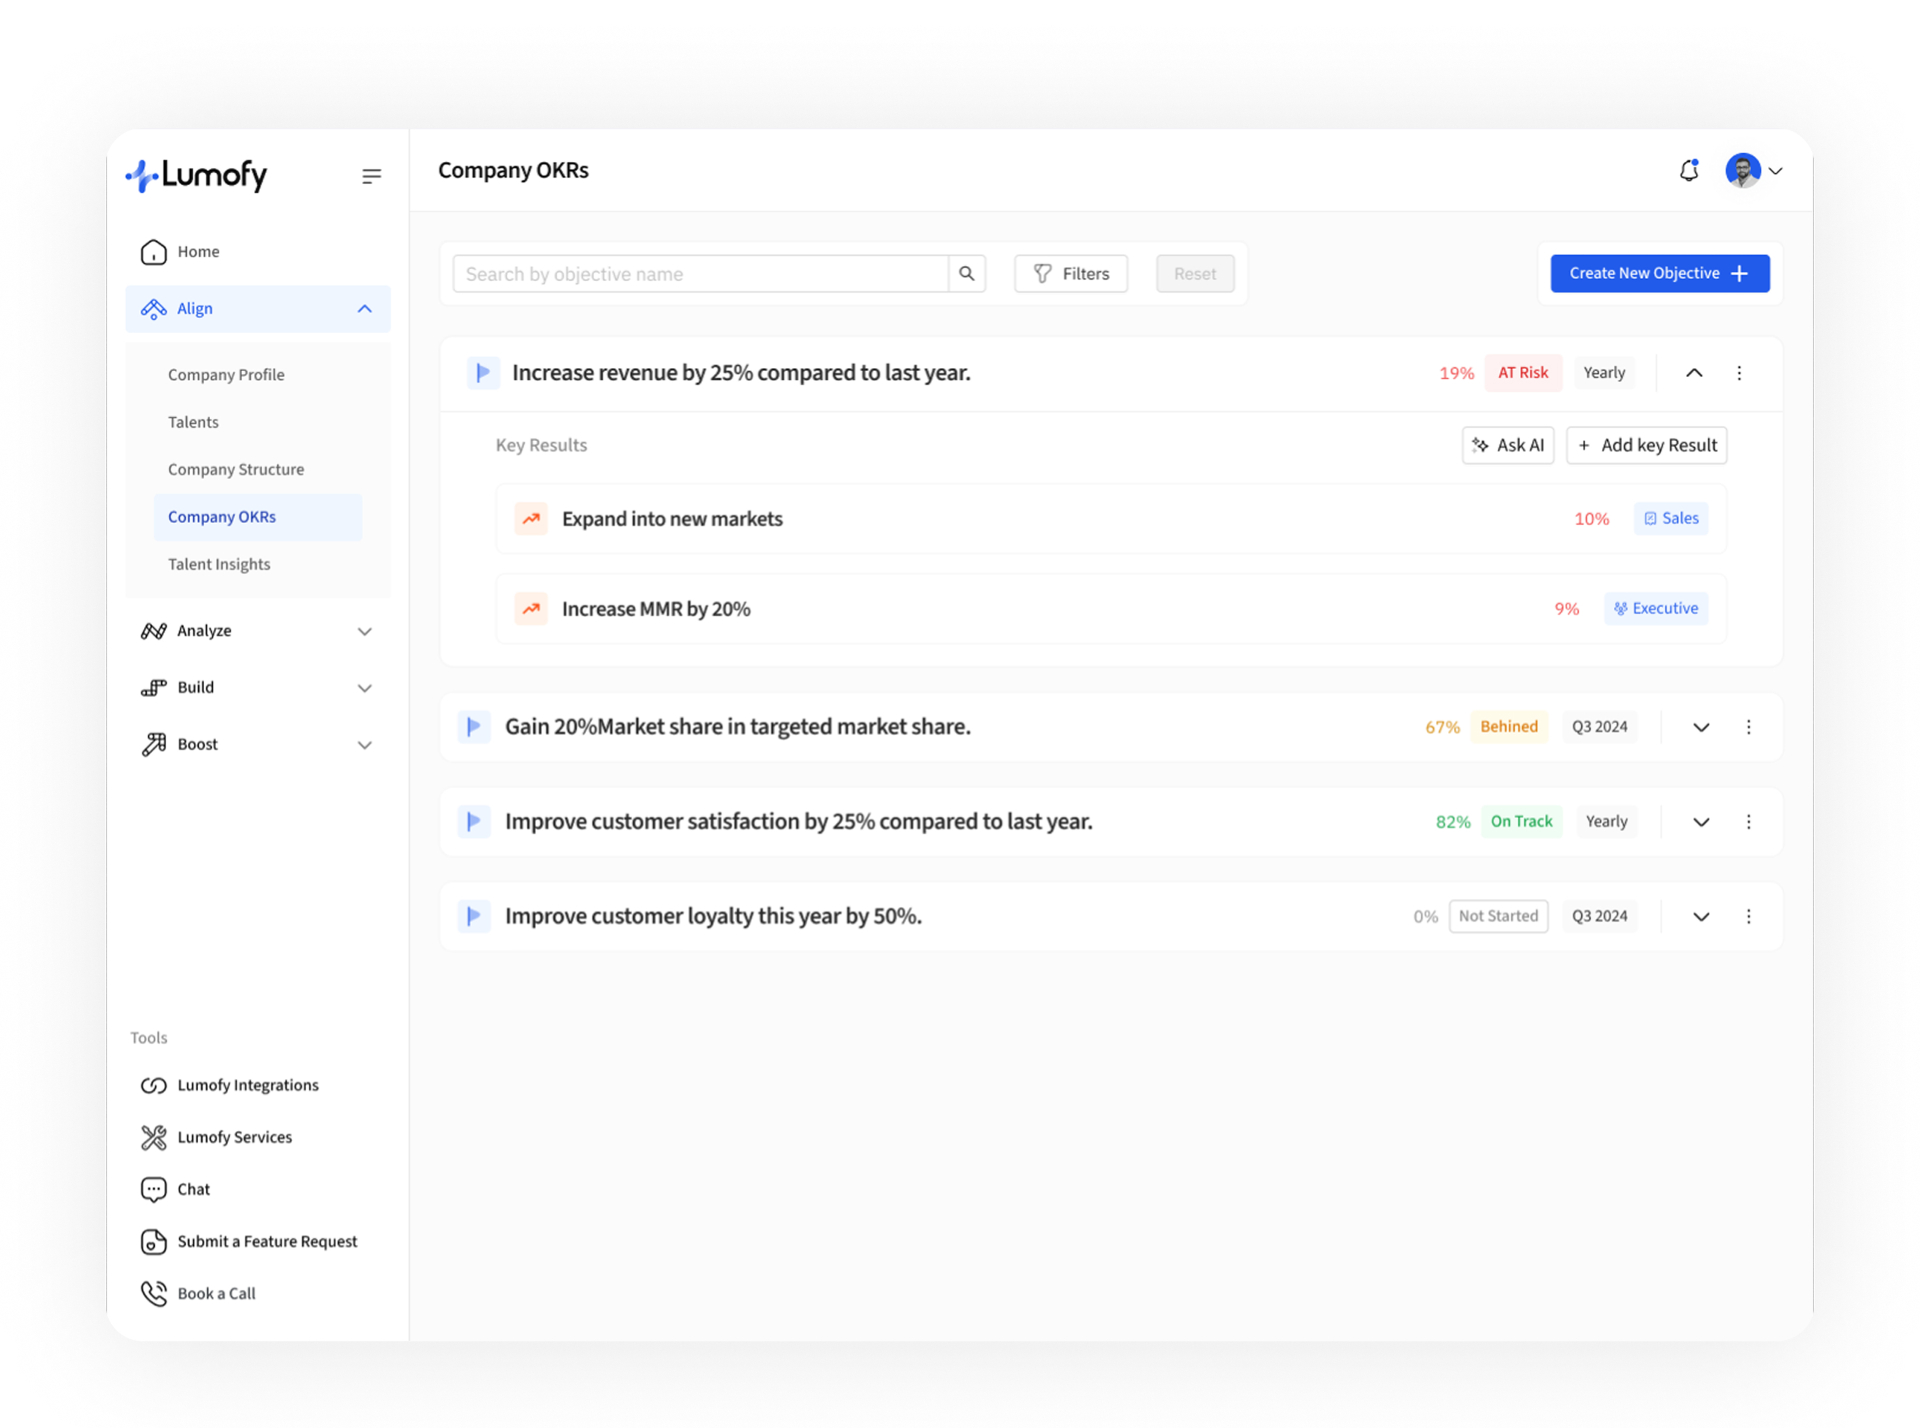
Task: Open options menu for Increase revenue objective
Action: point(1739,373)
